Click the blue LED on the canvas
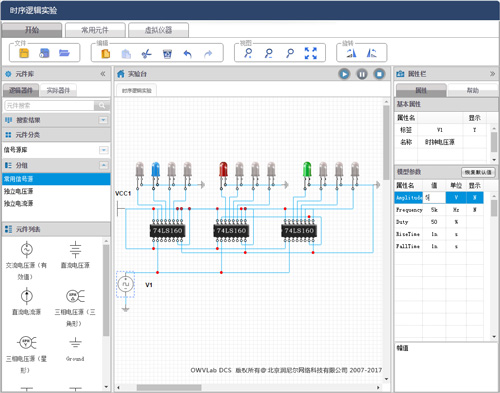This screenshot has height=393, width=500. [155, 170]
